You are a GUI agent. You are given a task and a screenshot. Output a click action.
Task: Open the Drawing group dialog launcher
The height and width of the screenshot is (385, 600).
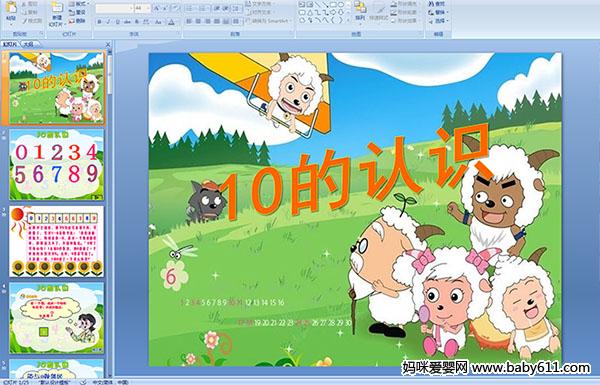[x=421, y=33]
